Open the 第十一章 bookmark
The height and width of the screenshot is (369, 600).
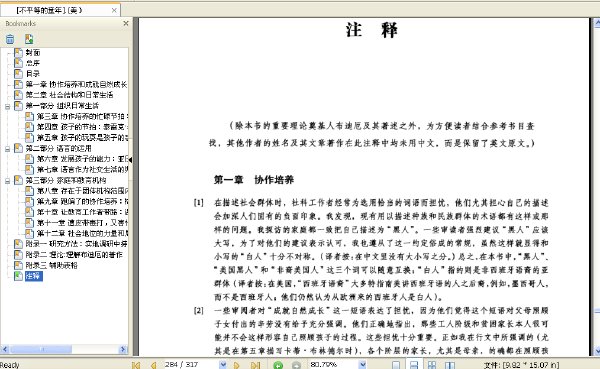pos(82,222)
